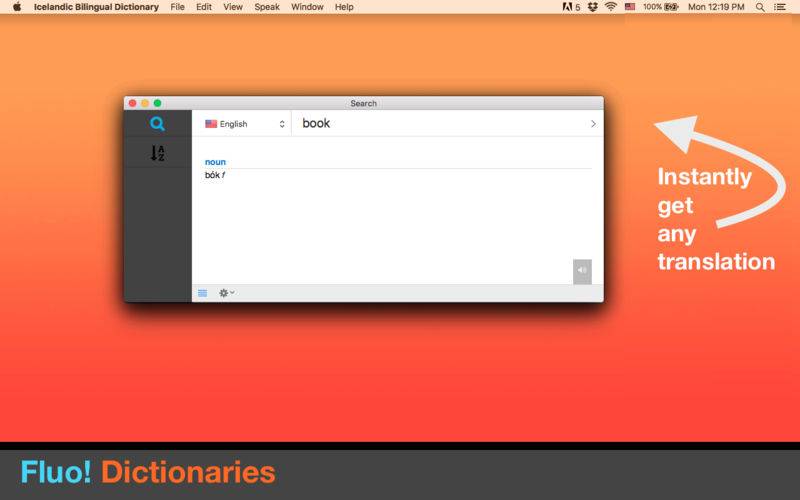Open the View menu
This screenshot has height=500, width=800.
click(233, 7)
